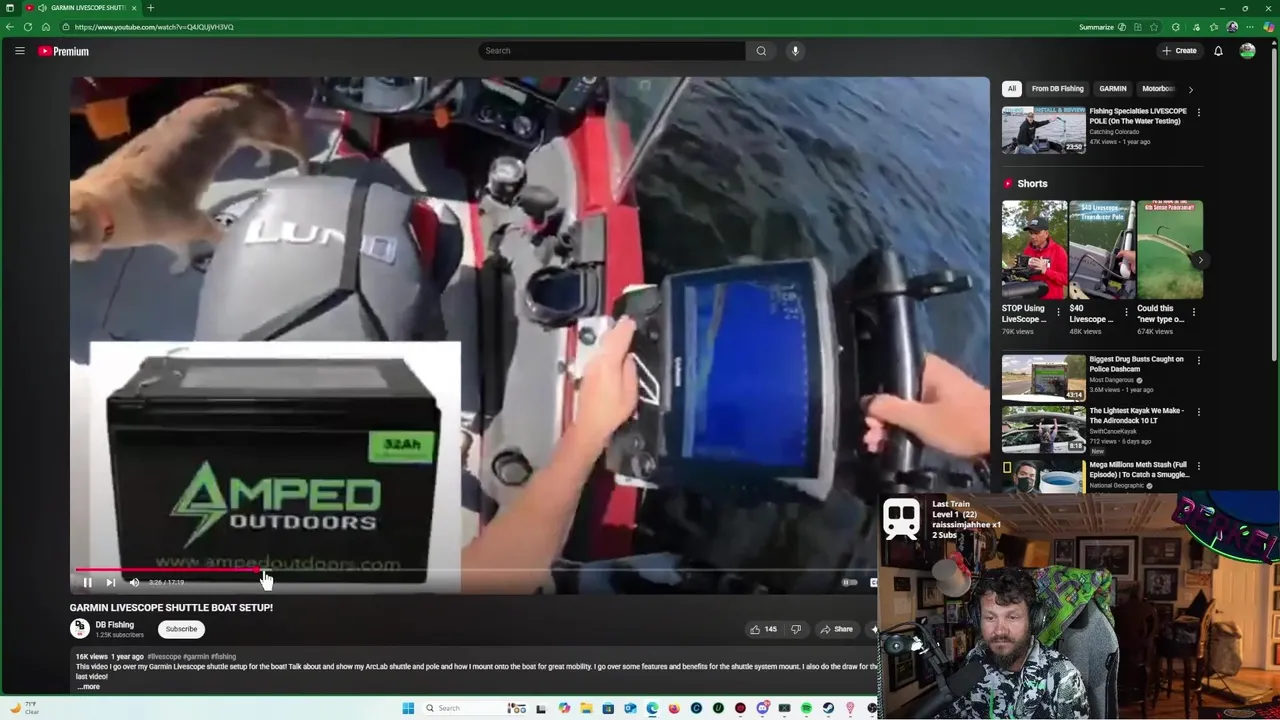Click the YouTube search field

[x=611, y=51]
